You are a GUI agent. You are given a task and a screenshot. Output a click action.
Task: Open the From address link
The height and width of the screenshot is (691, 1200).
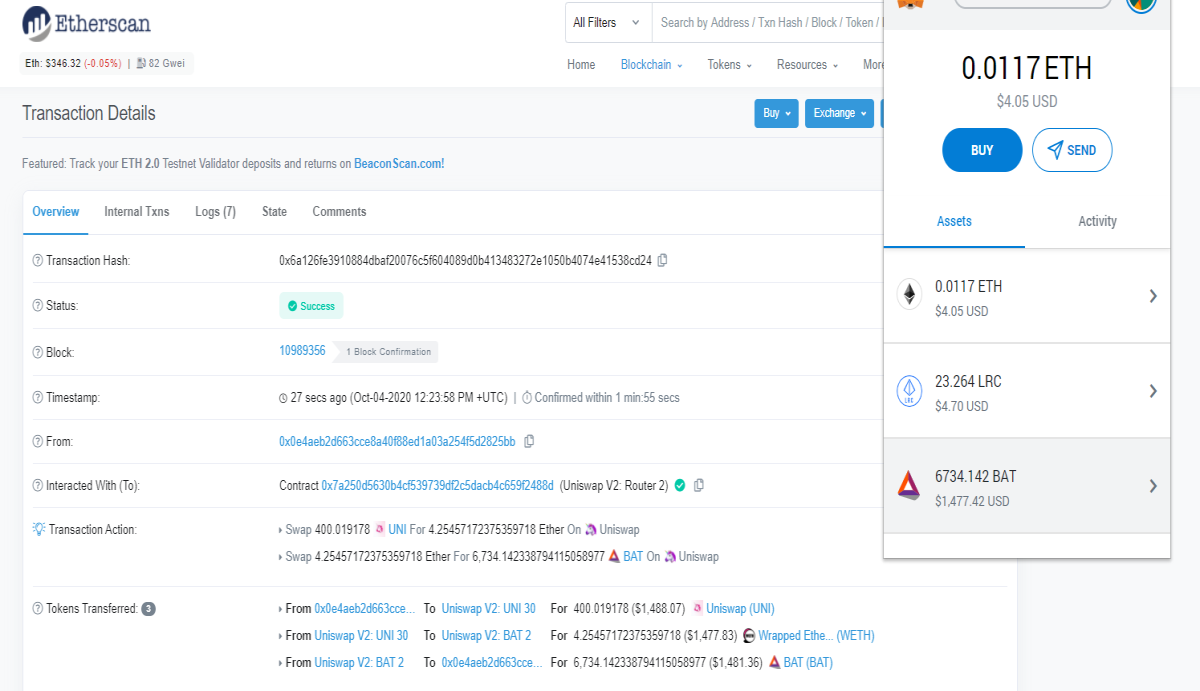coord(397,441)
